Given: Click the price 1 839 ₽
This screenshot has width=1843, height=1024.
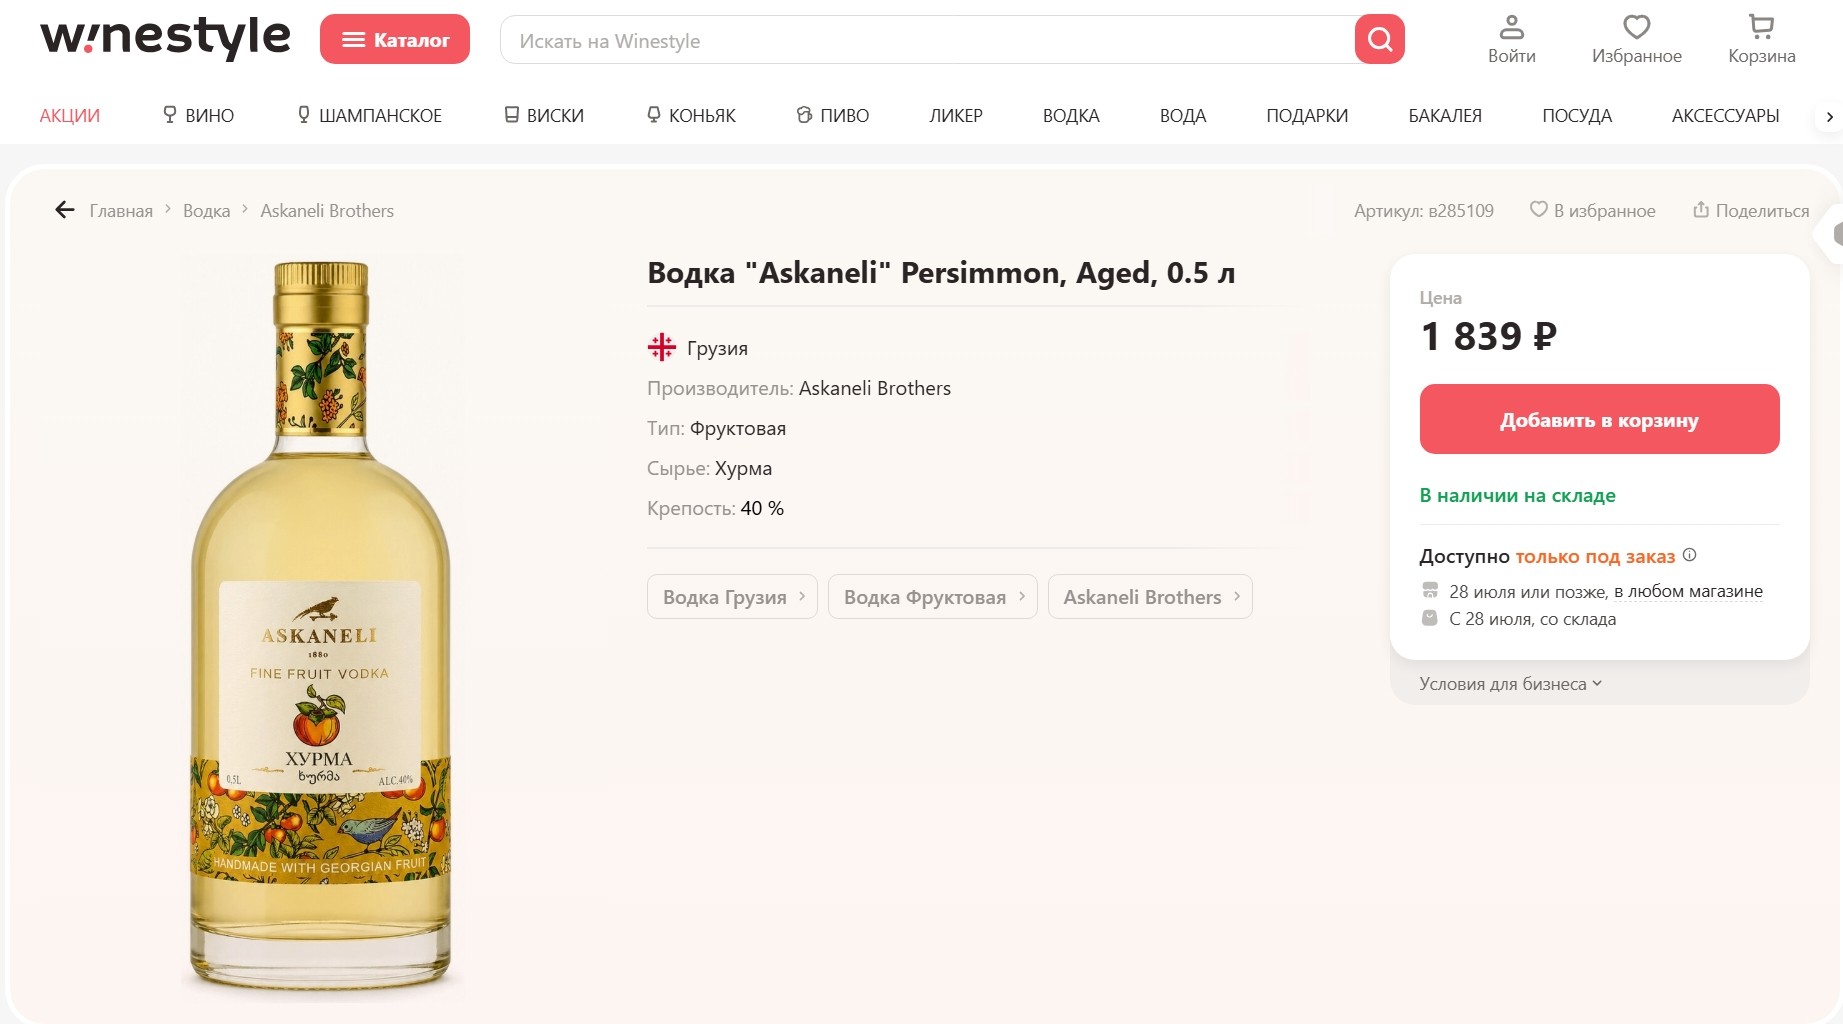Looking at the screenshot, I should tap(1489, 336).
